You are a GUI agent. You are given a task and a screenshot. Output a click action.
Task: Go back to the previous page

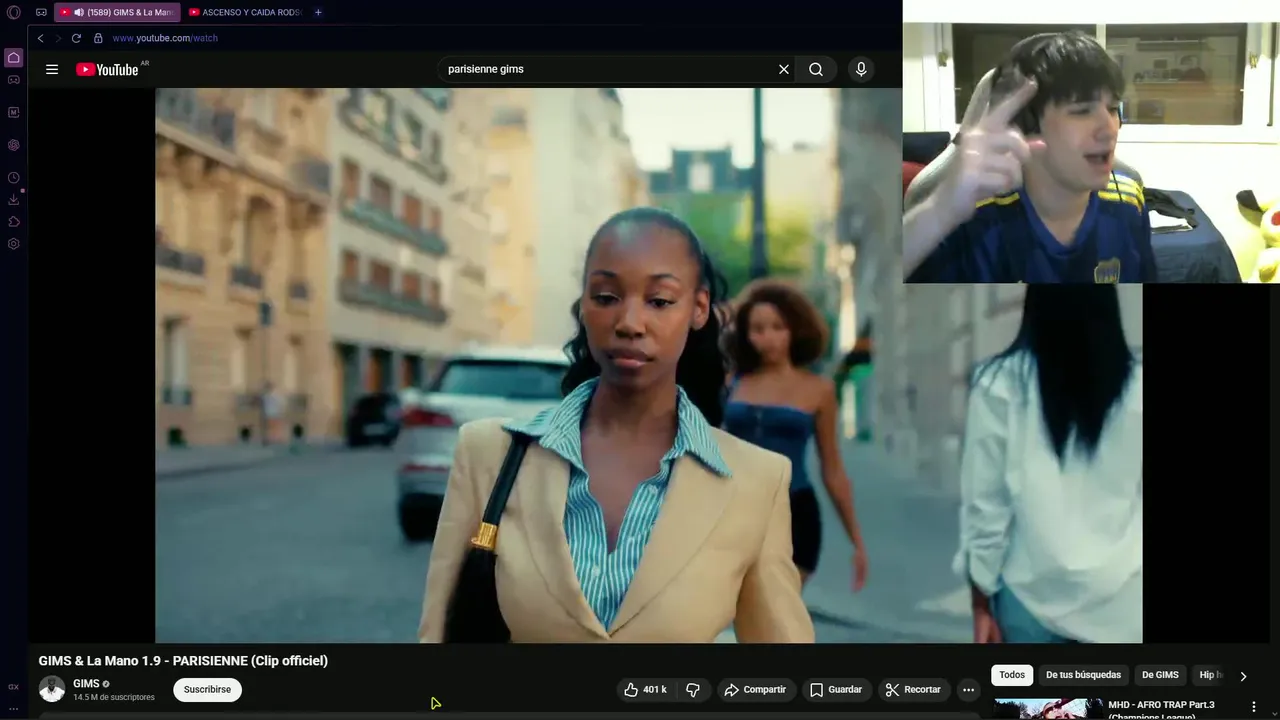40,38
